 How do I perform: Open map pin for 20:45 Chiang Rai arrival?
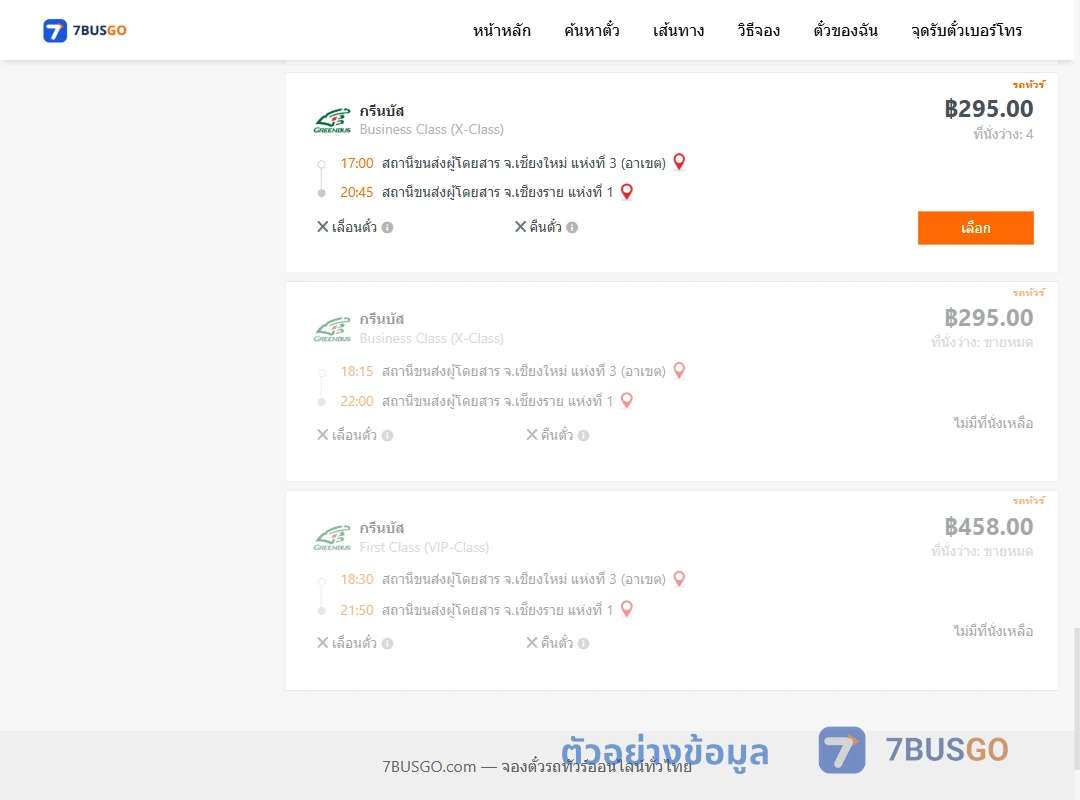[627, 192]
